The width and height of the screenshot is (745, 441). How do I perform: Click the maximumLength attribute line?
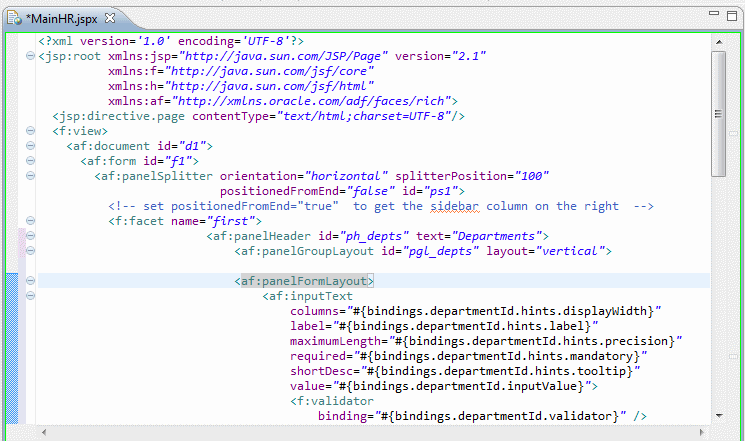click(x=486, y=341)
